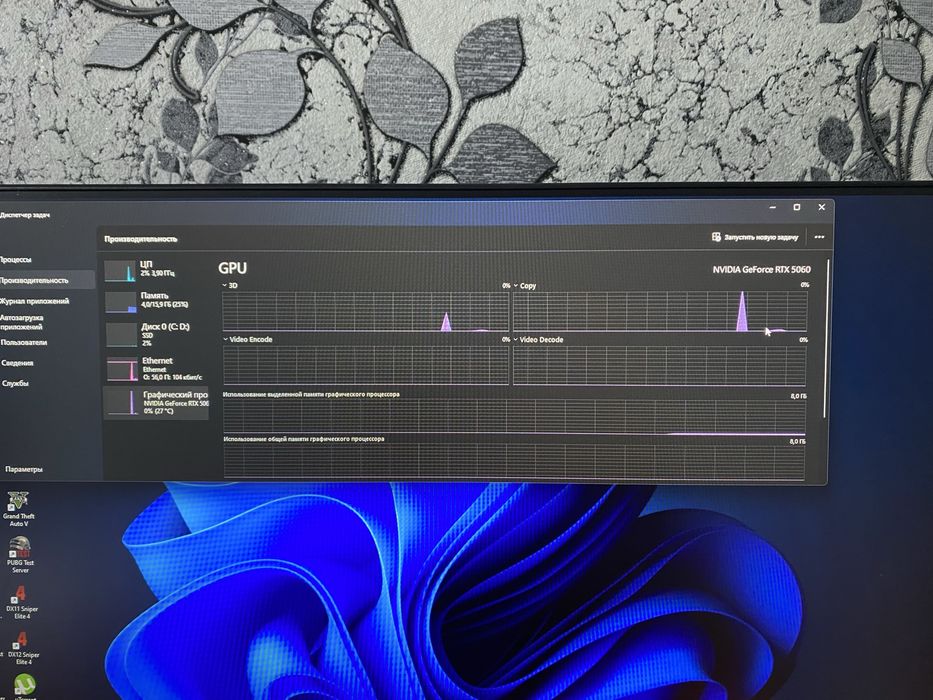Click the large GPU heading
Image resolution: width=933 pixels, height=700 pixels.
233,268
